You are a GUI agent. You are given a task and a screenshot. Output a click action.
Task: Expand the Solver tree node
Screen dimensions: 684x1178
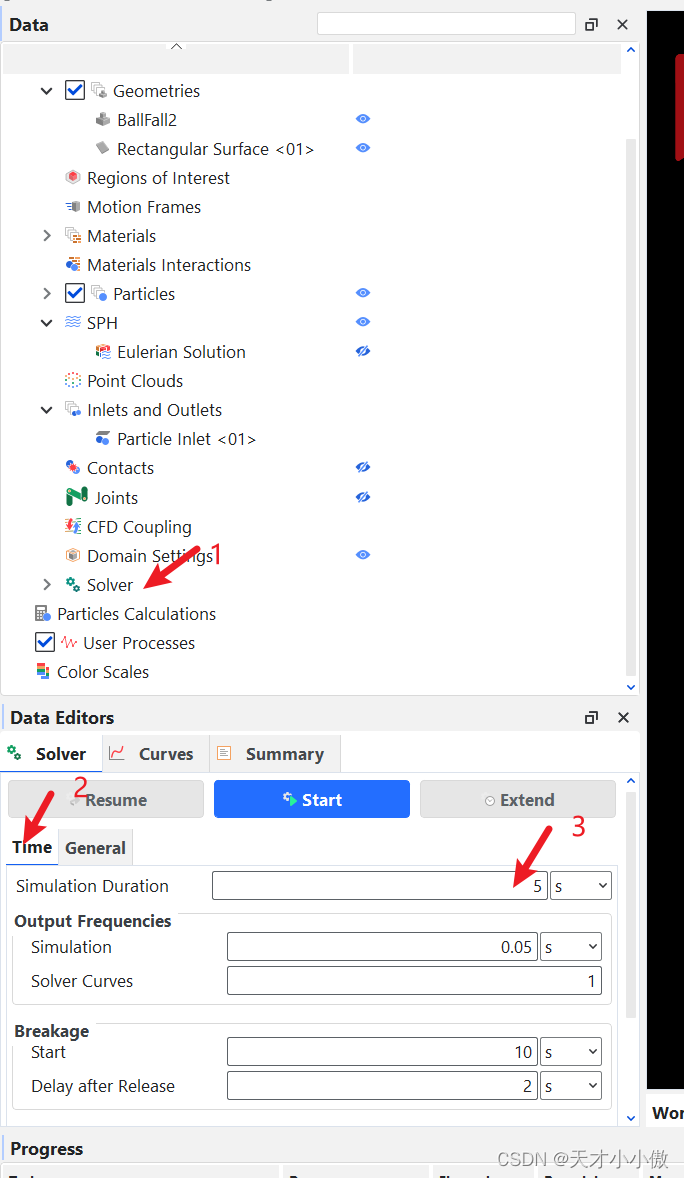[47, 584]
